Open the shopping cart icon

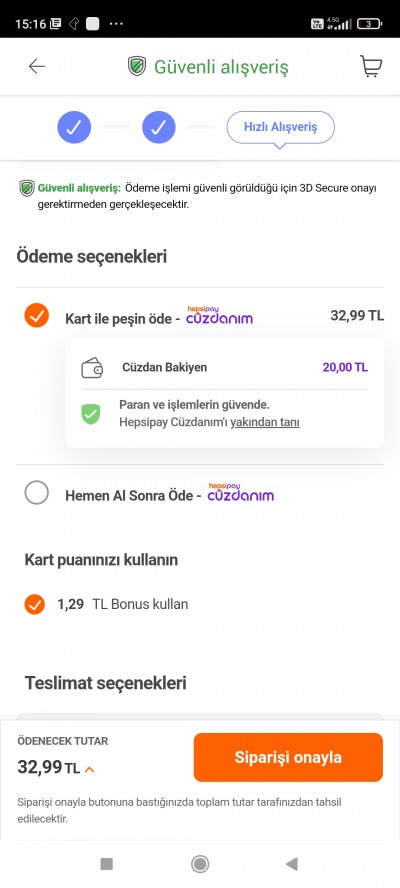point(371,66)
